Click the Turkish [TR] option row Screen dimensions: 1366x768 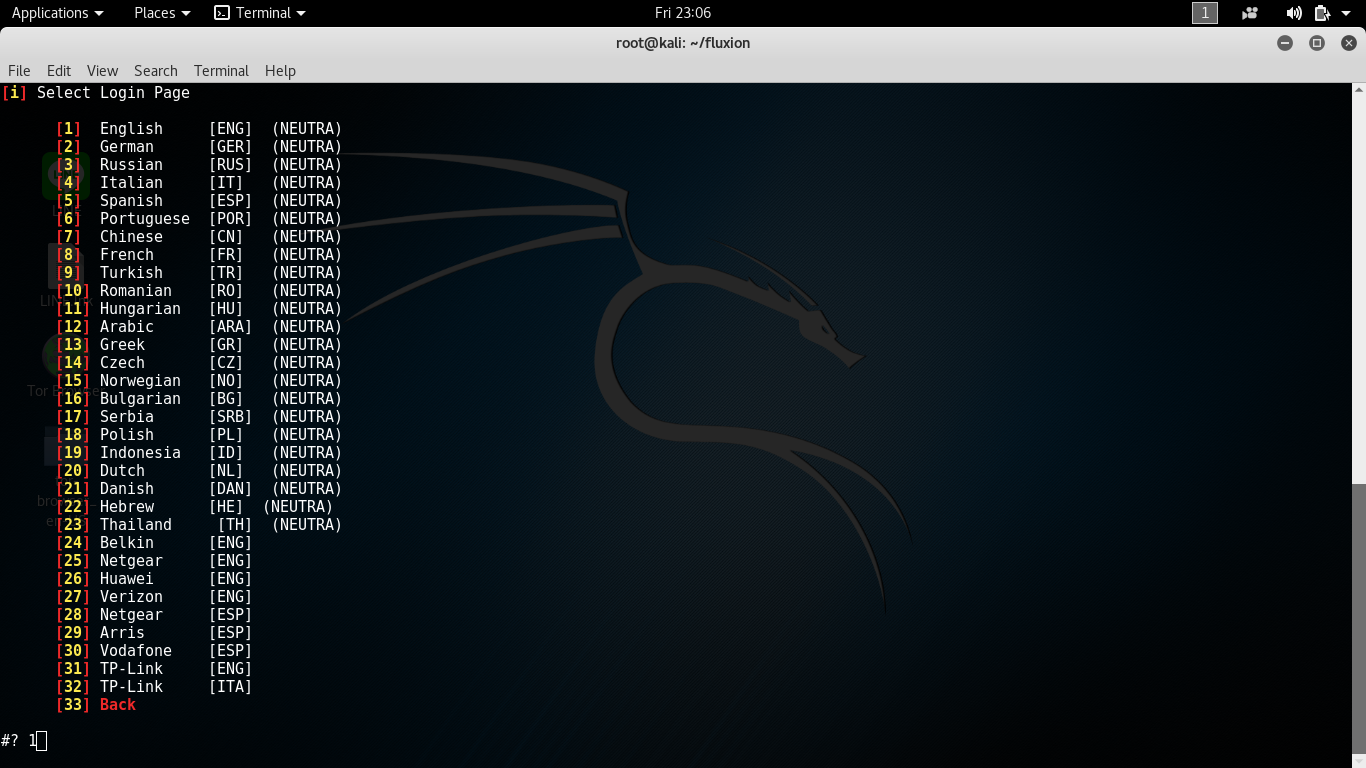tap(199, 273)
